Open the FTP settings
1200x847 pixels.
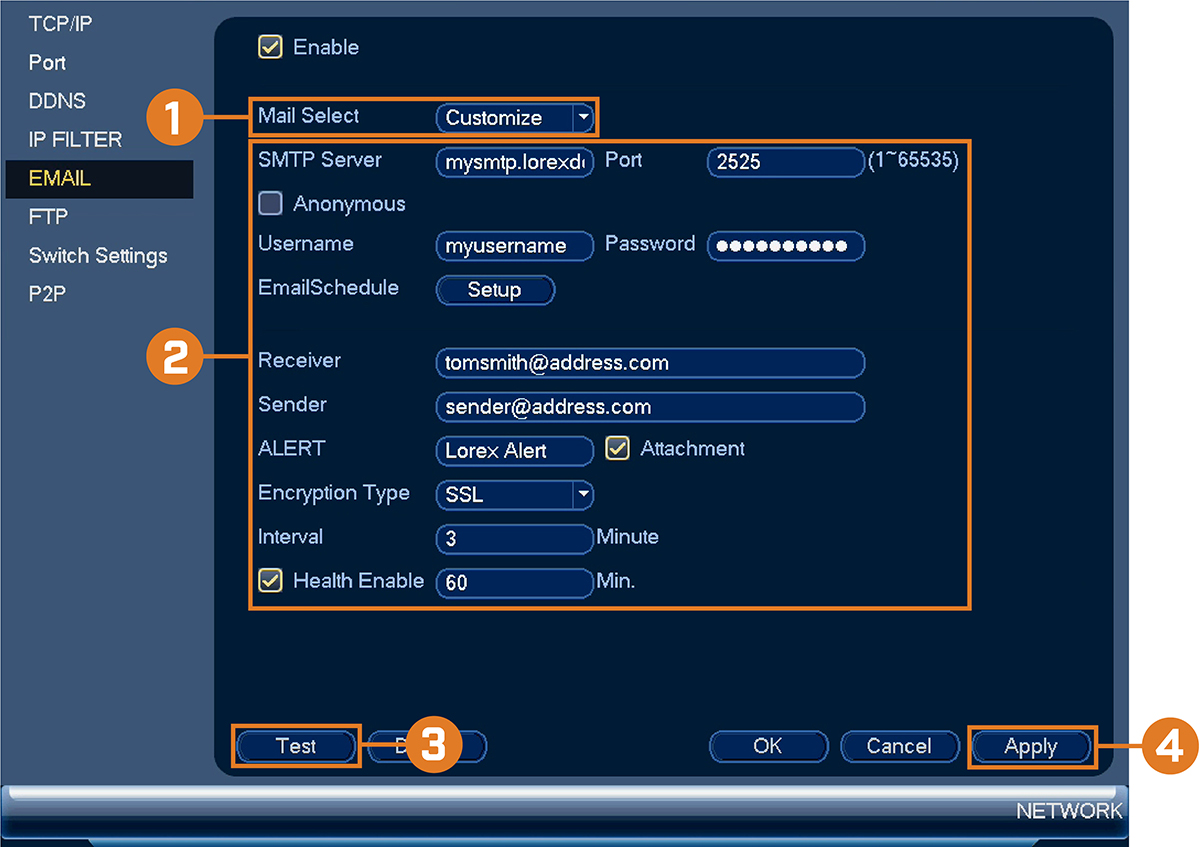48,217
